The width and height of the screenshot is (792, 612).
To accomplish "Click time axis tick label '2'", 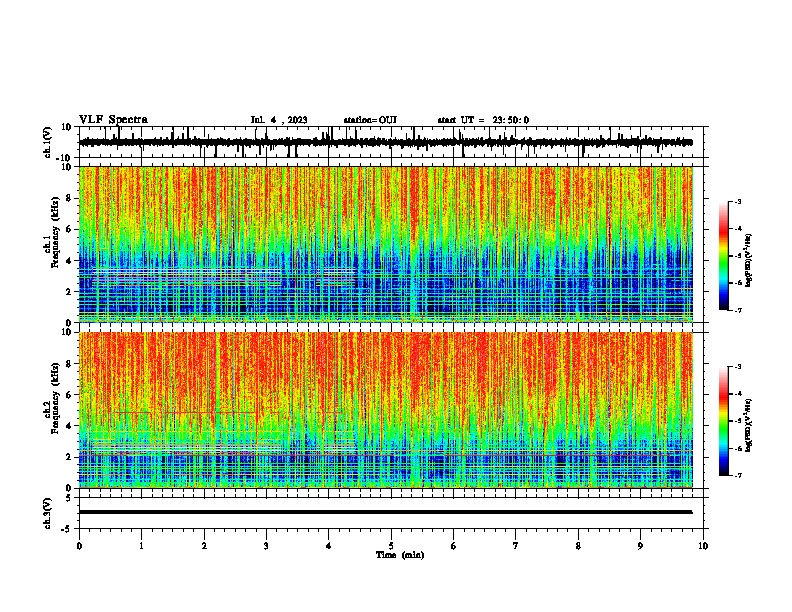I will [x=204, y=546].
